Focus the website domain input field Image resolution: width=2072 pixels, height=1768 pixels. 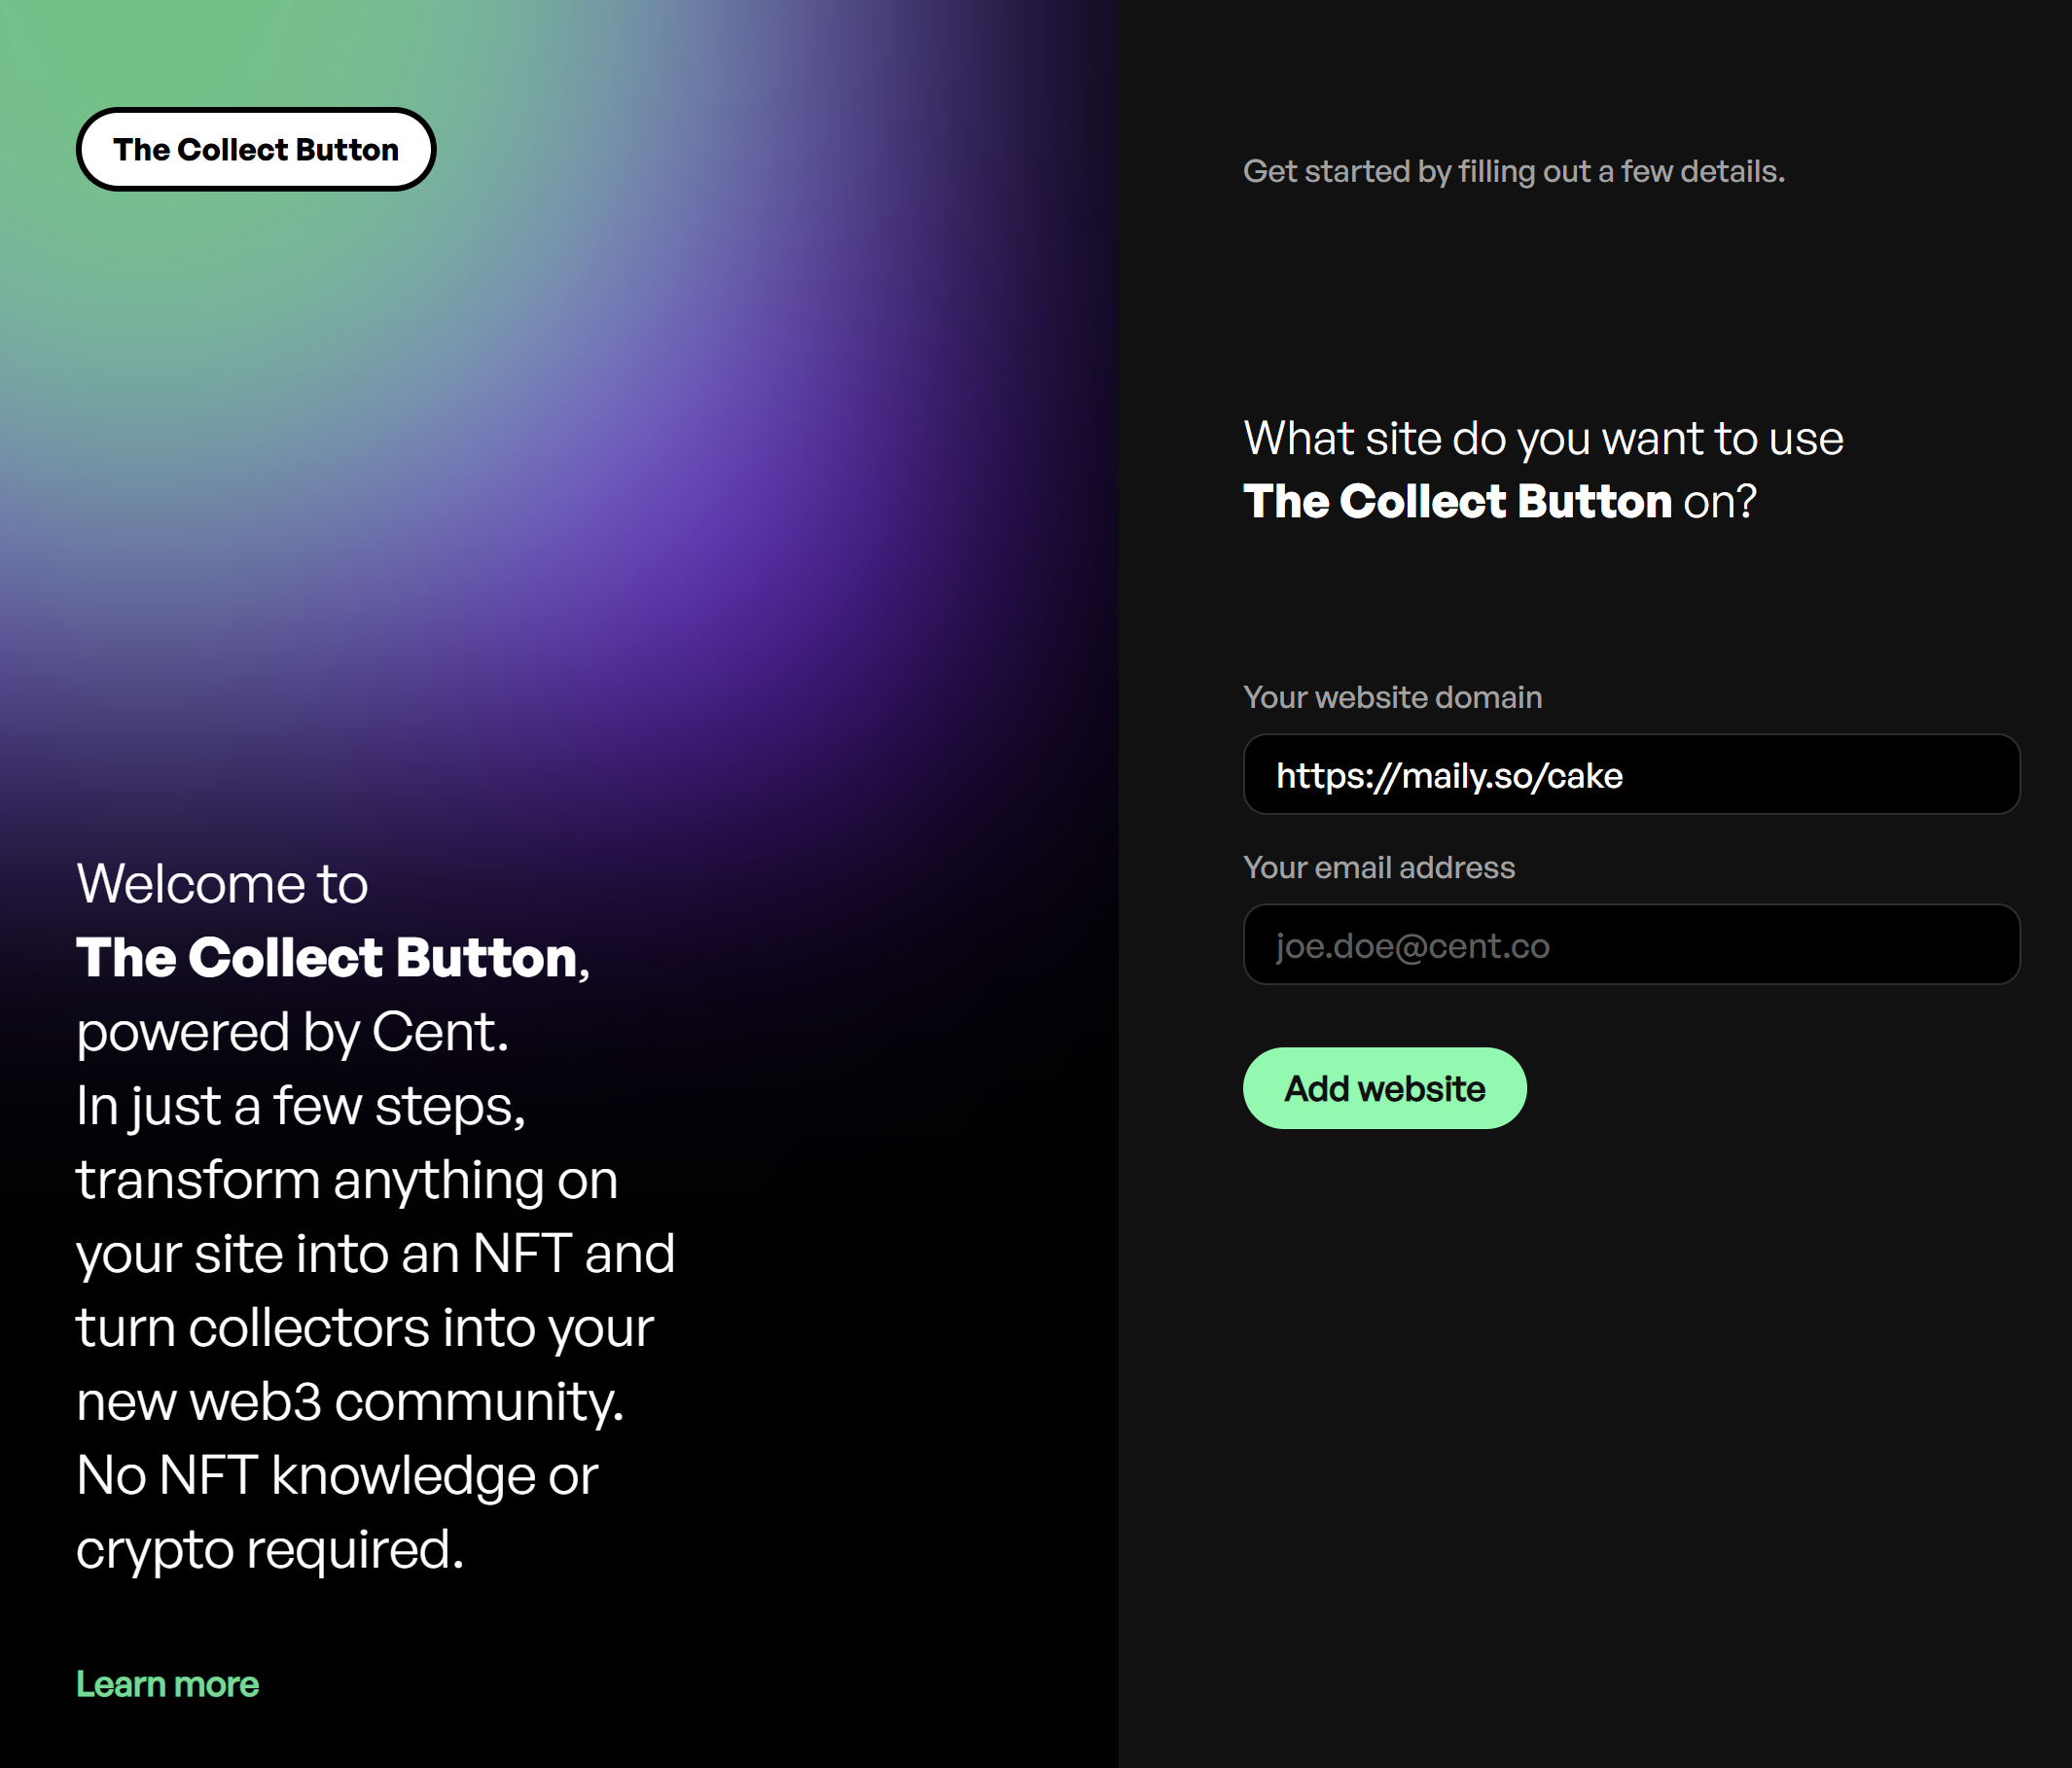click(1631, 775)
